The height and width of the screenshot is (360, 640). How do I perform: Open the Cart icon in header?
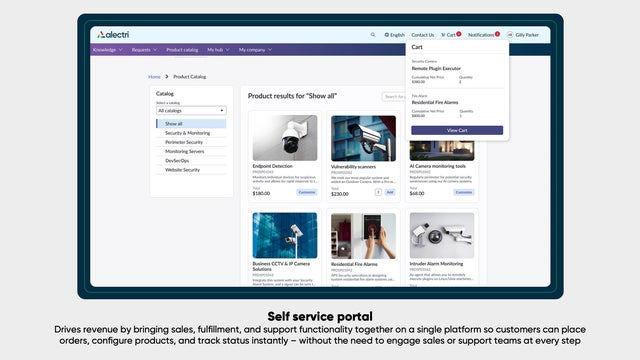click(x=450, y=35)
